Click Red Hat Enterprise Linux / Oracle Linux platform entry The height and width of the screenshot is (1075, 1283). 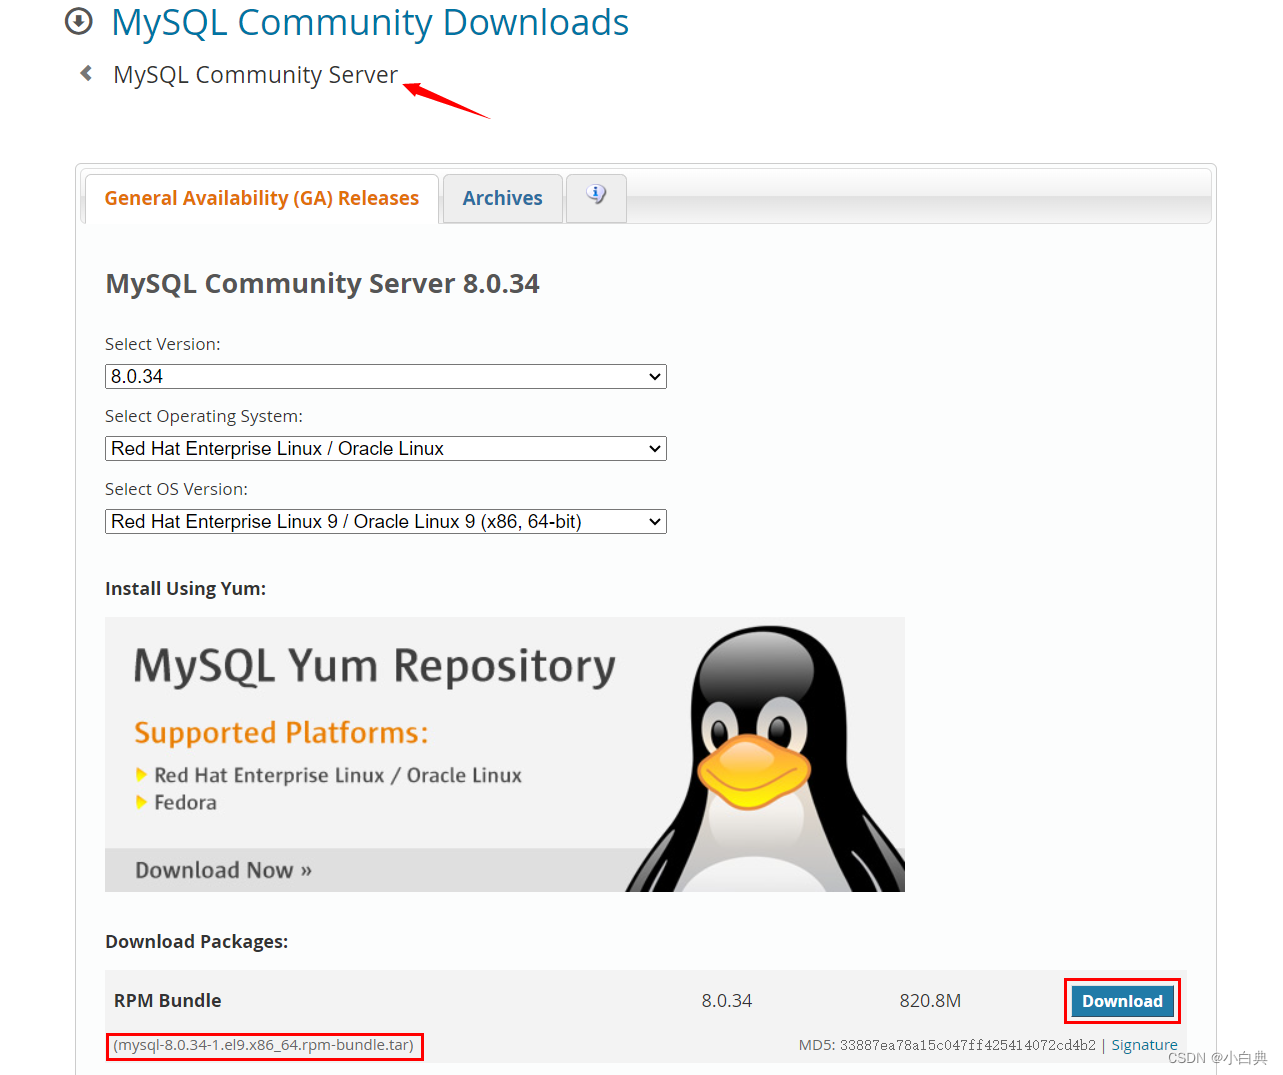pyautogui.click(x=338, y=775)
